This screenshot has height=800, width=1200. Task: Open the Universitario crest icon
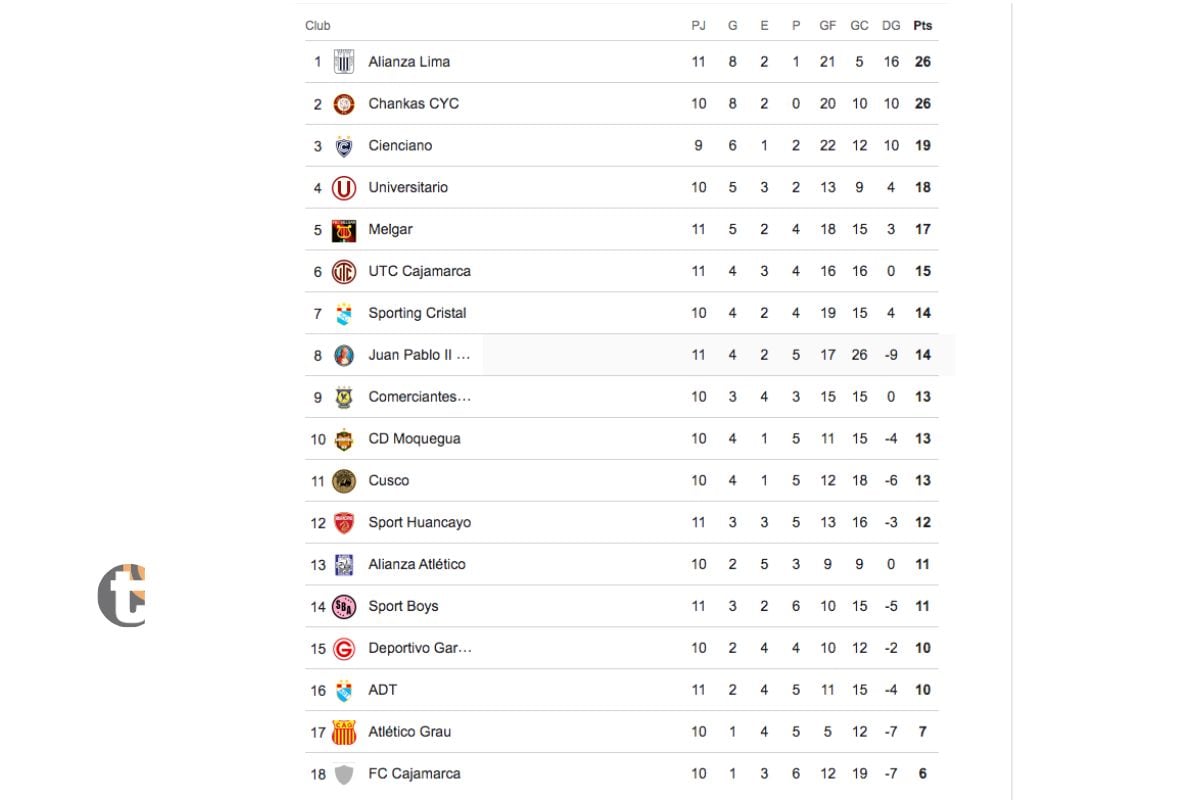click(343, 187)
